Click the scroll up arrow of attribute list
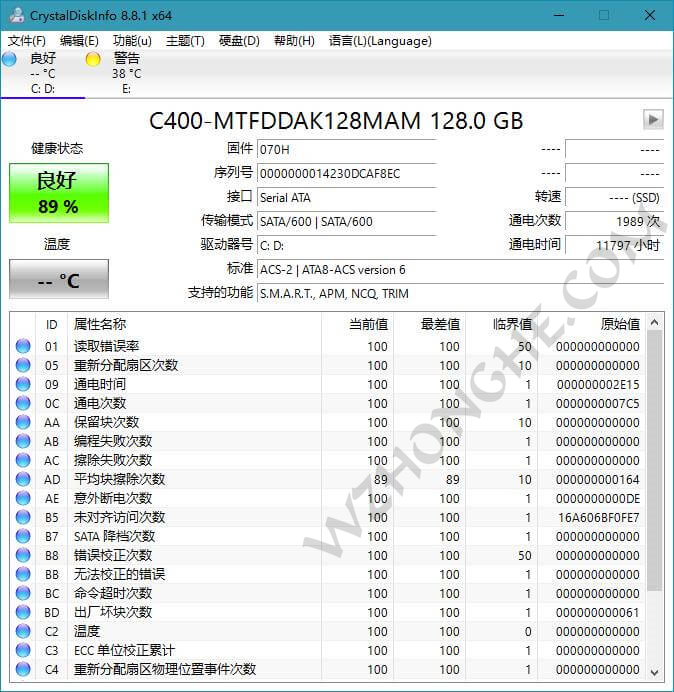This screenshot has width=674, height=692. (x=655, y=323)
